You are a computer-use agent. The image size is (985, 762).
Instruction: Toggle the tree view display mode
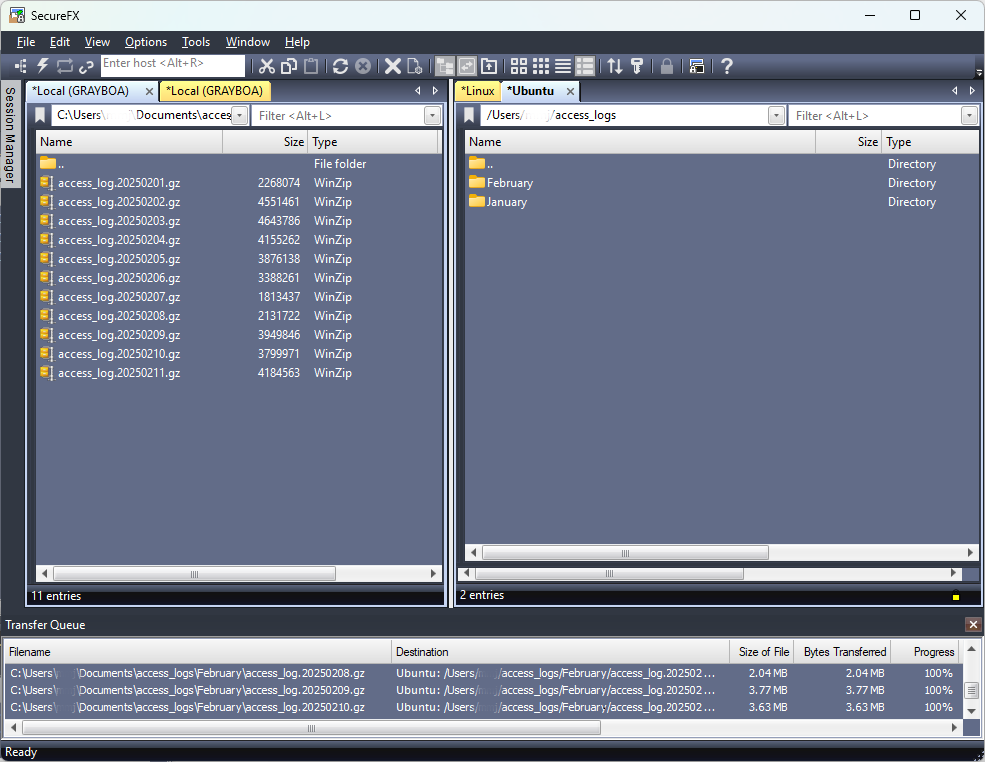point(444,66)
